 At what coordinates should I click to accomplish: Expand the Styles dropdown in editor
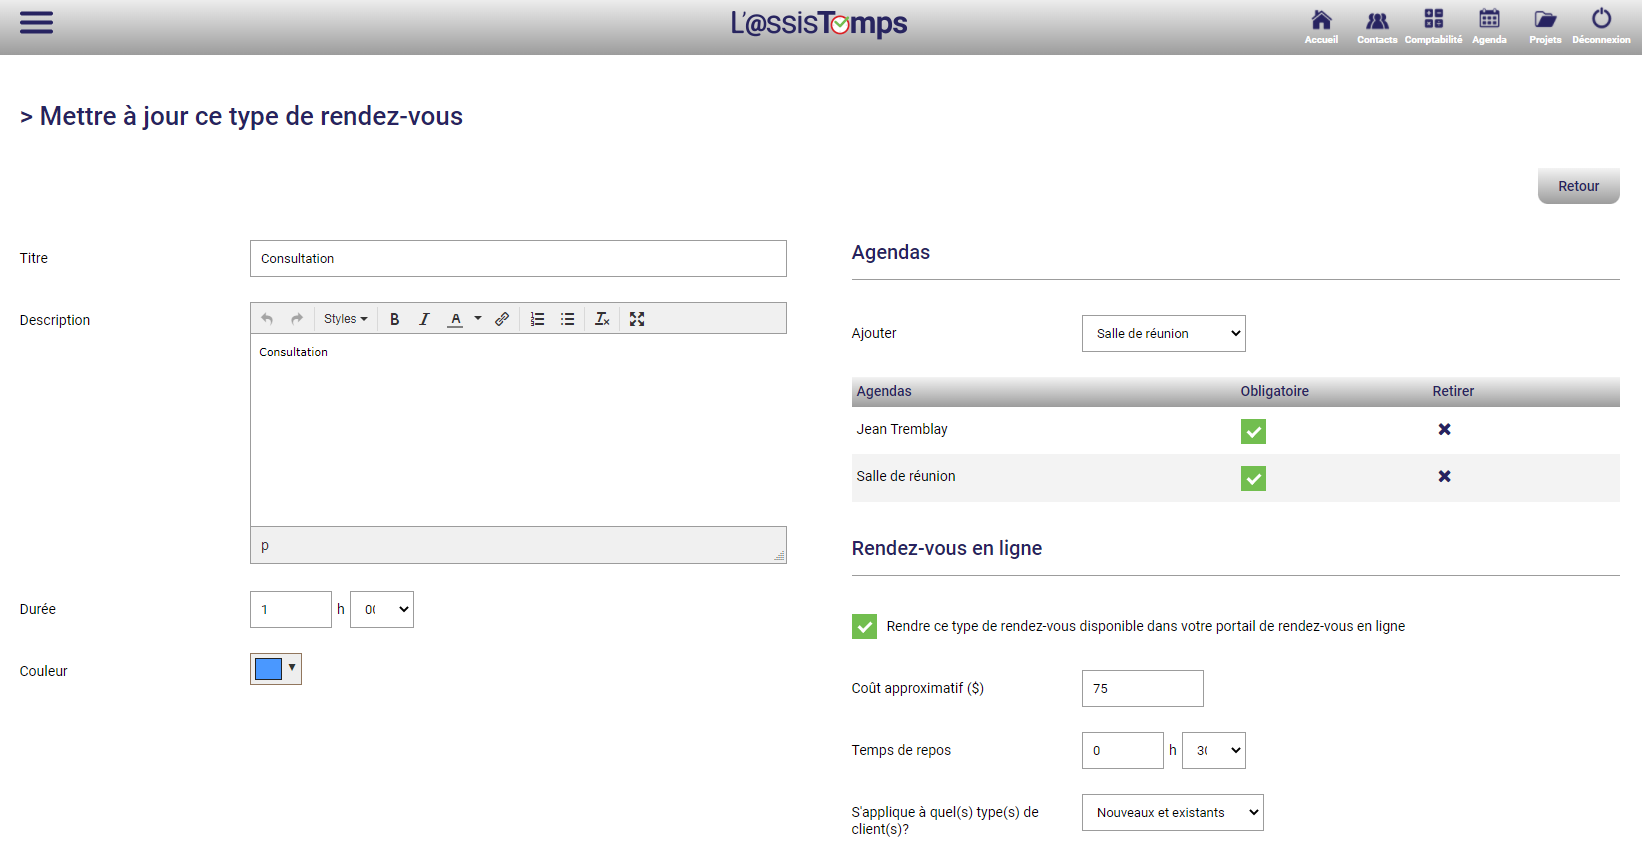345,319
